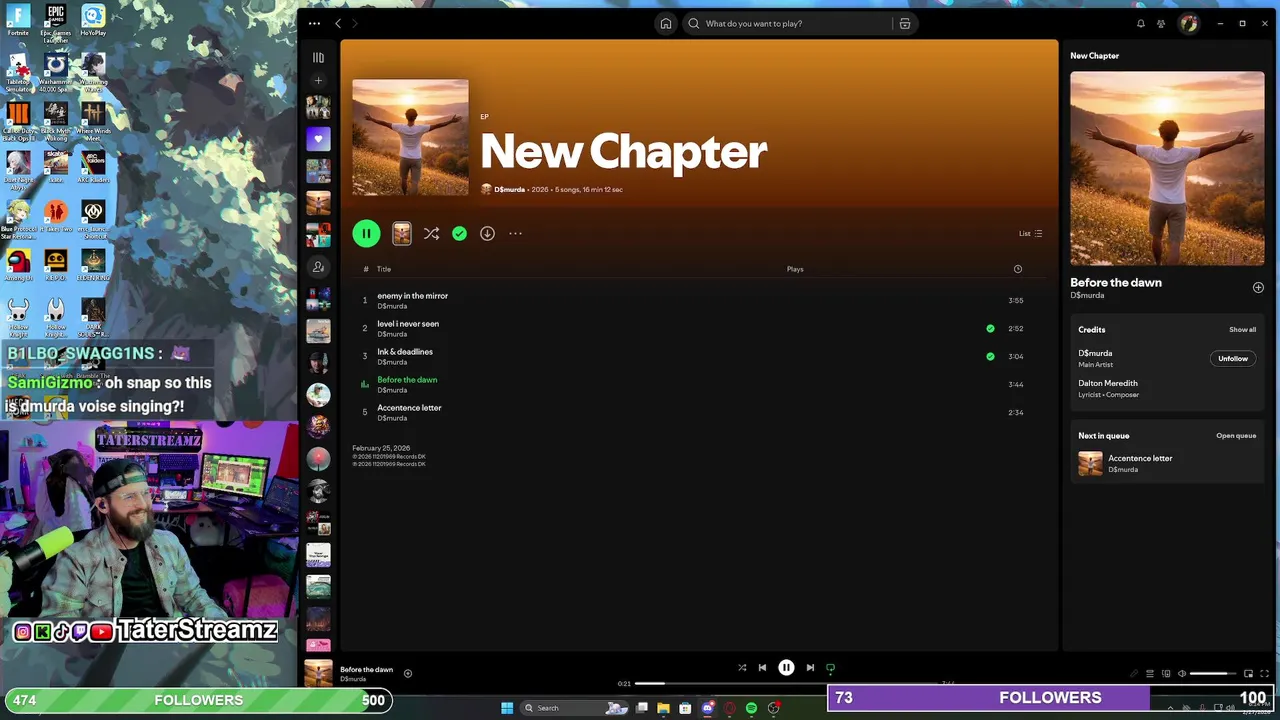Pause playback in bottom player bar
The width and height of the screenshot is (1280, 720).
[x=786, y=667]
